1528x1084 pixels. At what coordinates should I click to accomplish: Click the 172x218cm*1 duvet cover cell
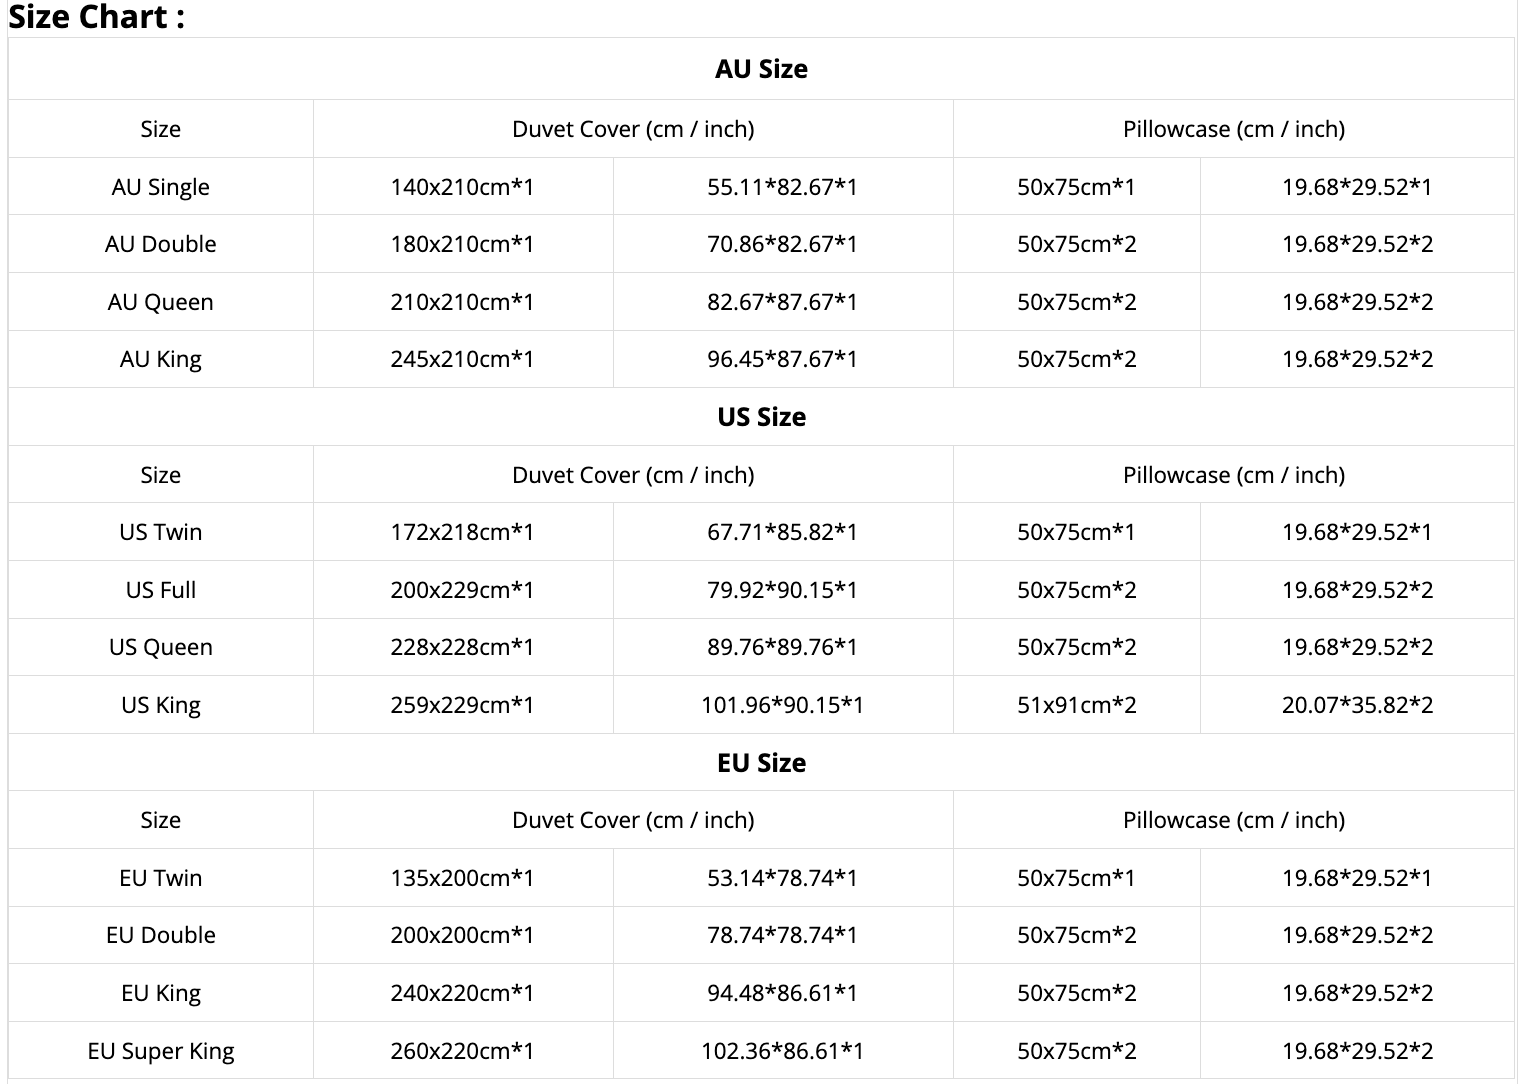462,532
